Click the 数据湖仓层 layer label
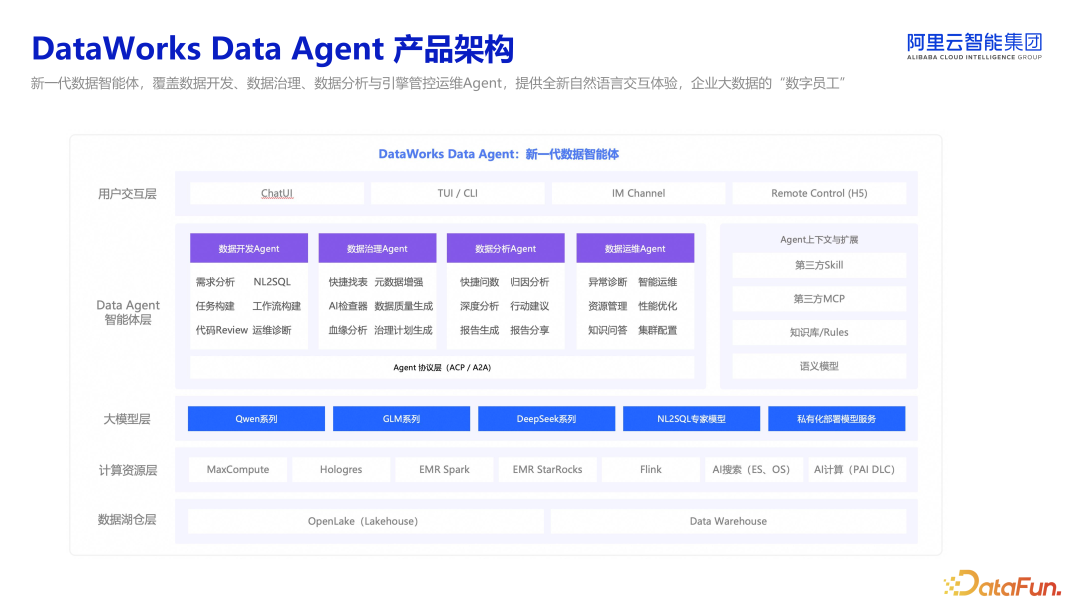The height and width of the screenshot is (608, 1080). [127, 520]
